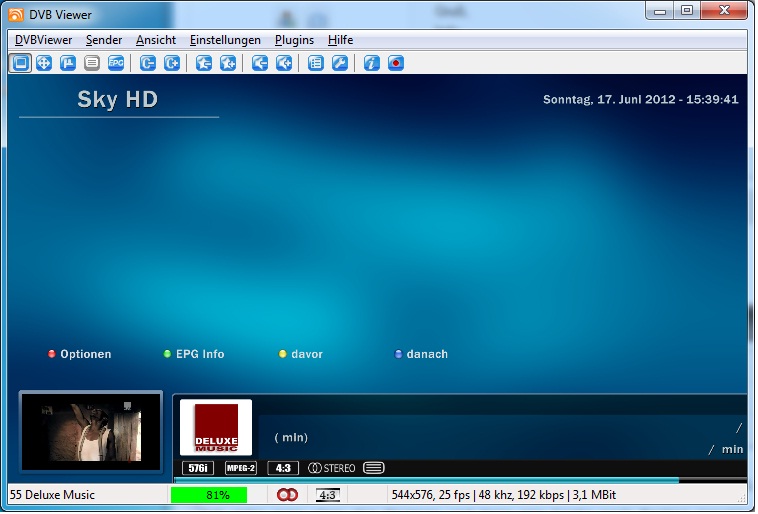This screenshot has height=514, width=758.
Task: Maximize the DVB Viewer window
Action: pos(687,10)
